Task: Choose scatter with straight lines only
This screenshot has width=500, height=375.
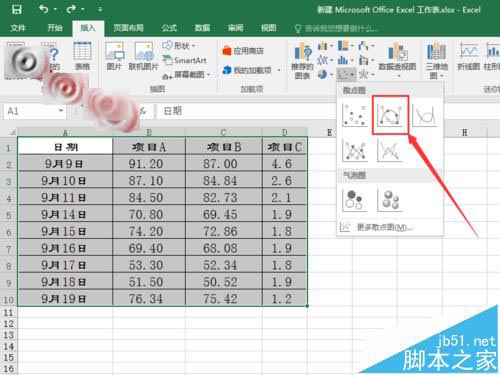Action: tap(390, 150)
